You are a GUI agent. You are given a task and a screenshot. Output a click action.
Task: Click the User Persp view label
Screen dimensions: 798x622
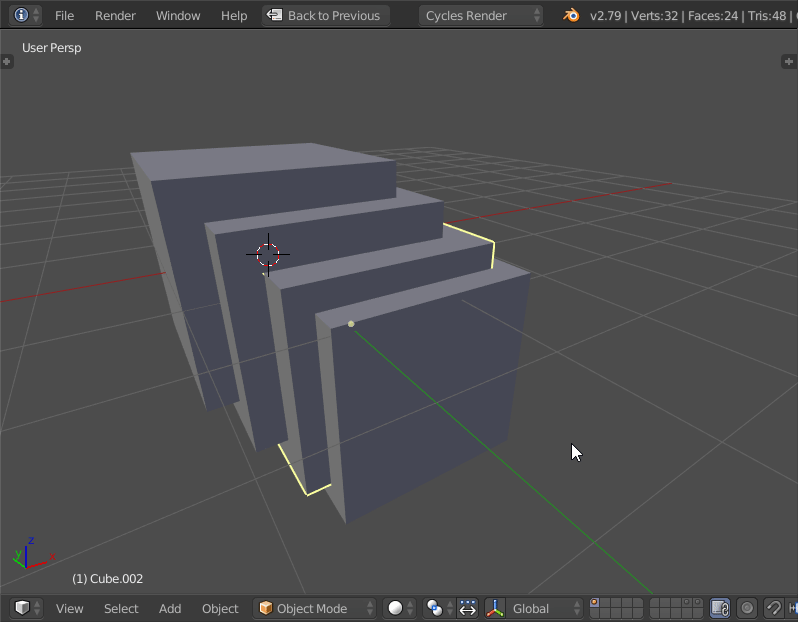[51, 48]
